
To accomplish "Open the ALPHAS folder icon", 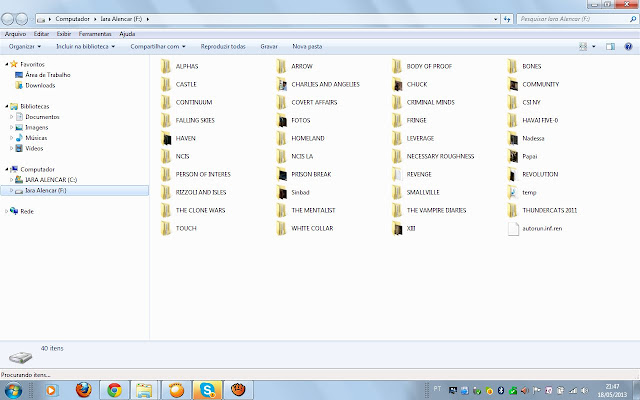I will point(166,66).
